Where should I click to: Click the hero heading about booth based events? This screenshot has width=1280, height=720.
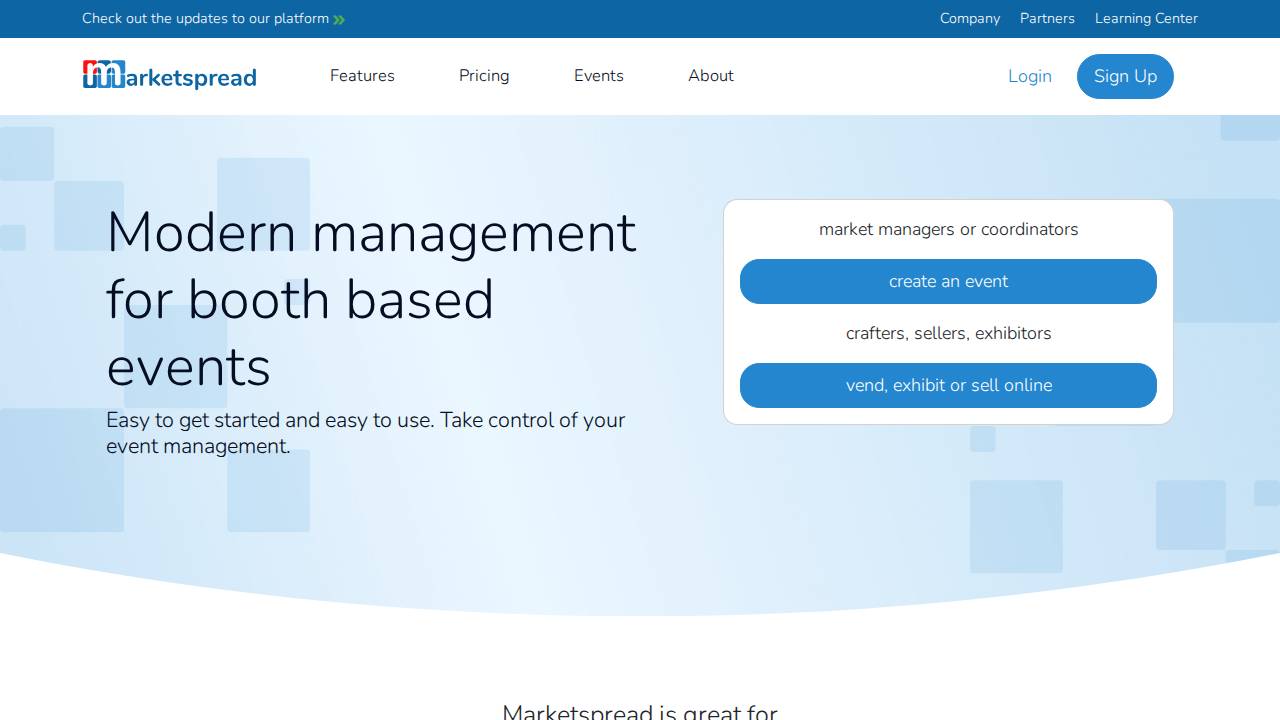371,299
